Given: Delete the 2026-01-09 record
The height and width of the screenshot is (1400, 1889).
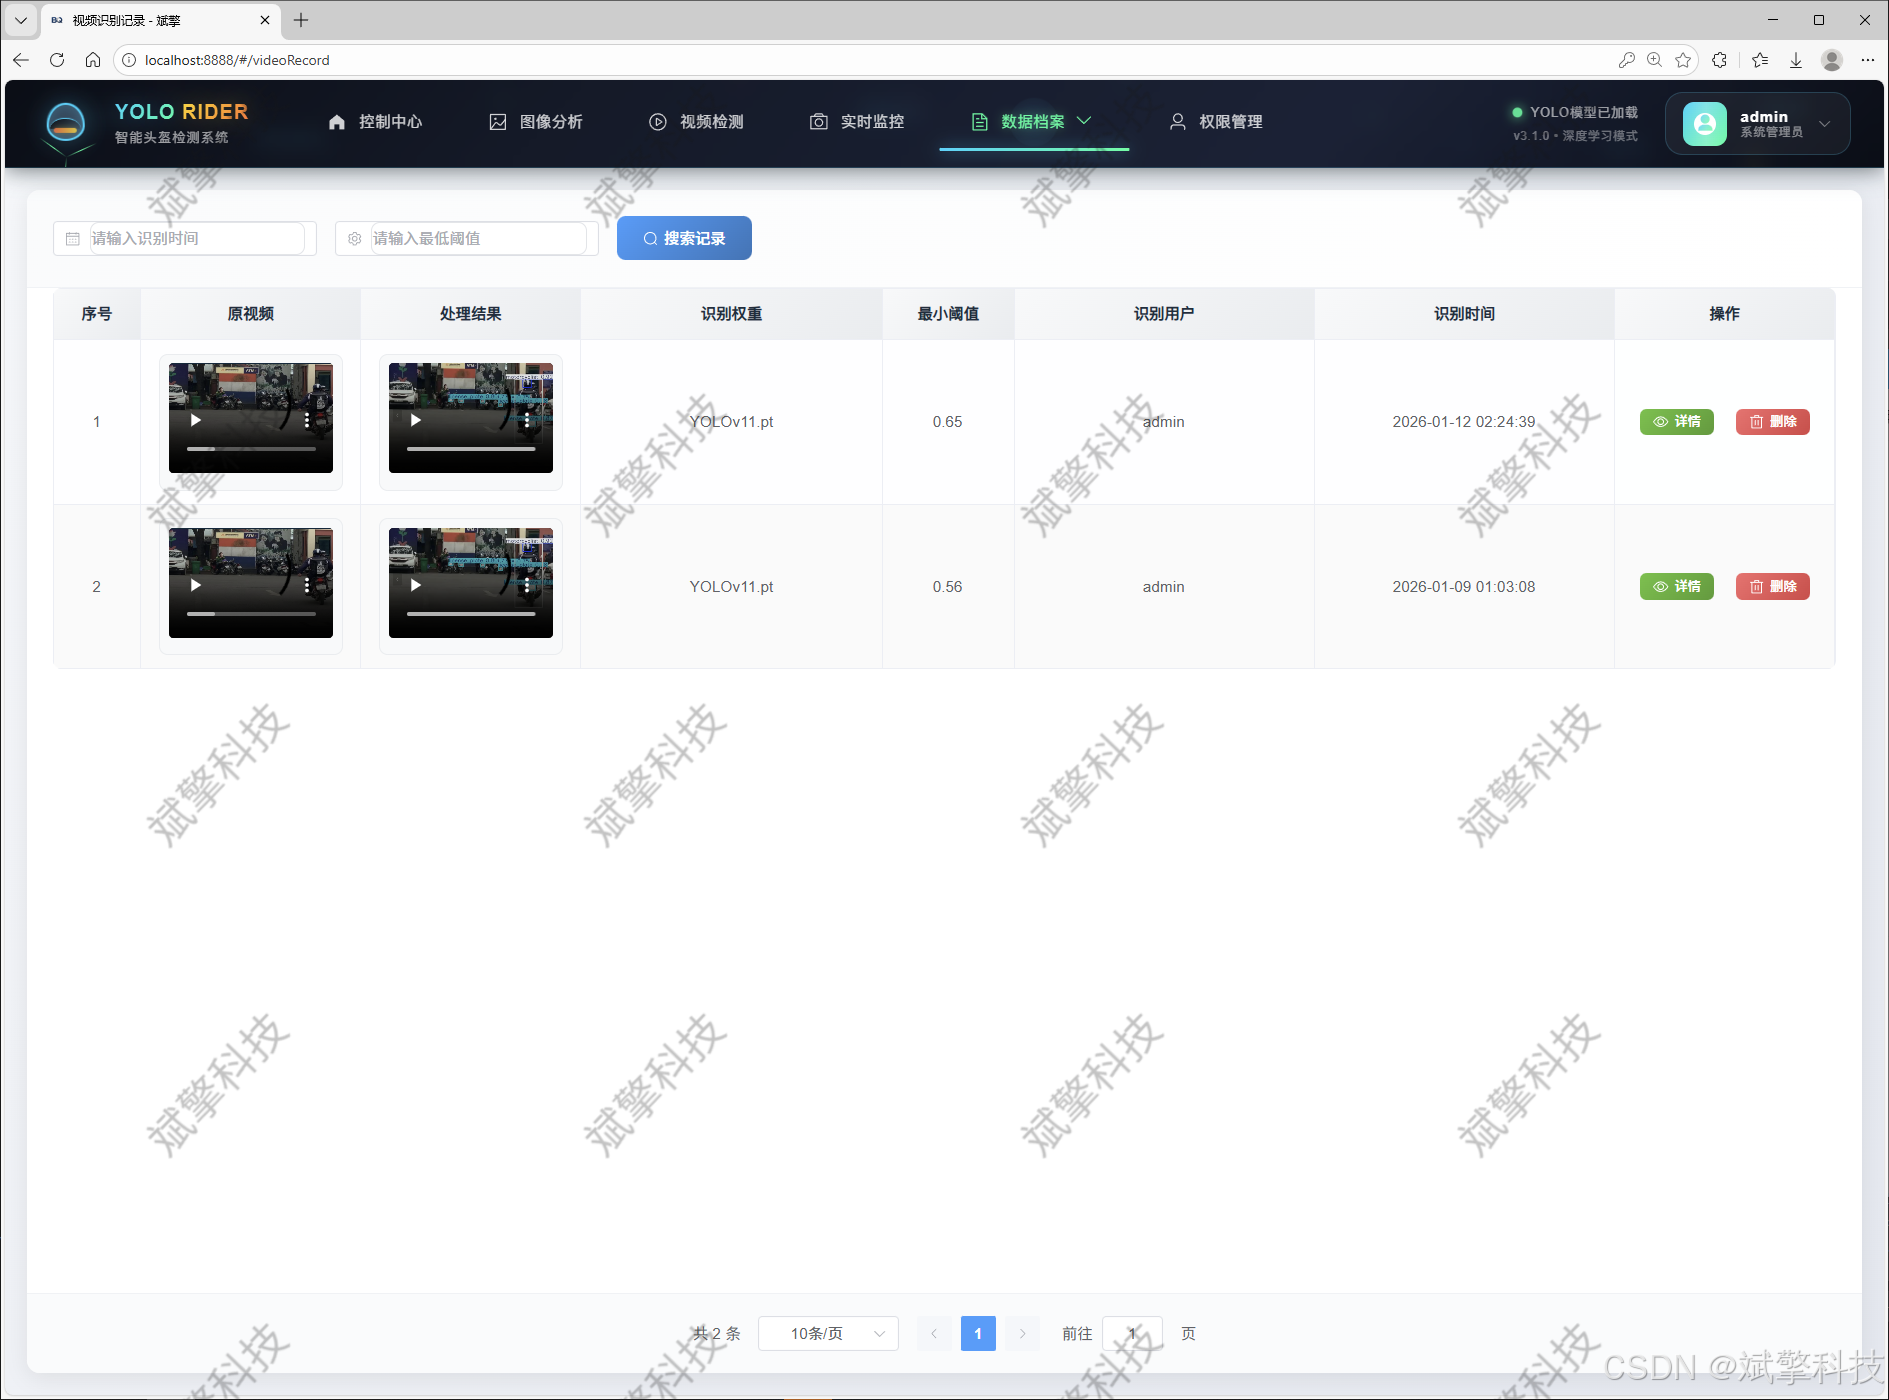Looking at the screenshot, I should pos(1772,587).
